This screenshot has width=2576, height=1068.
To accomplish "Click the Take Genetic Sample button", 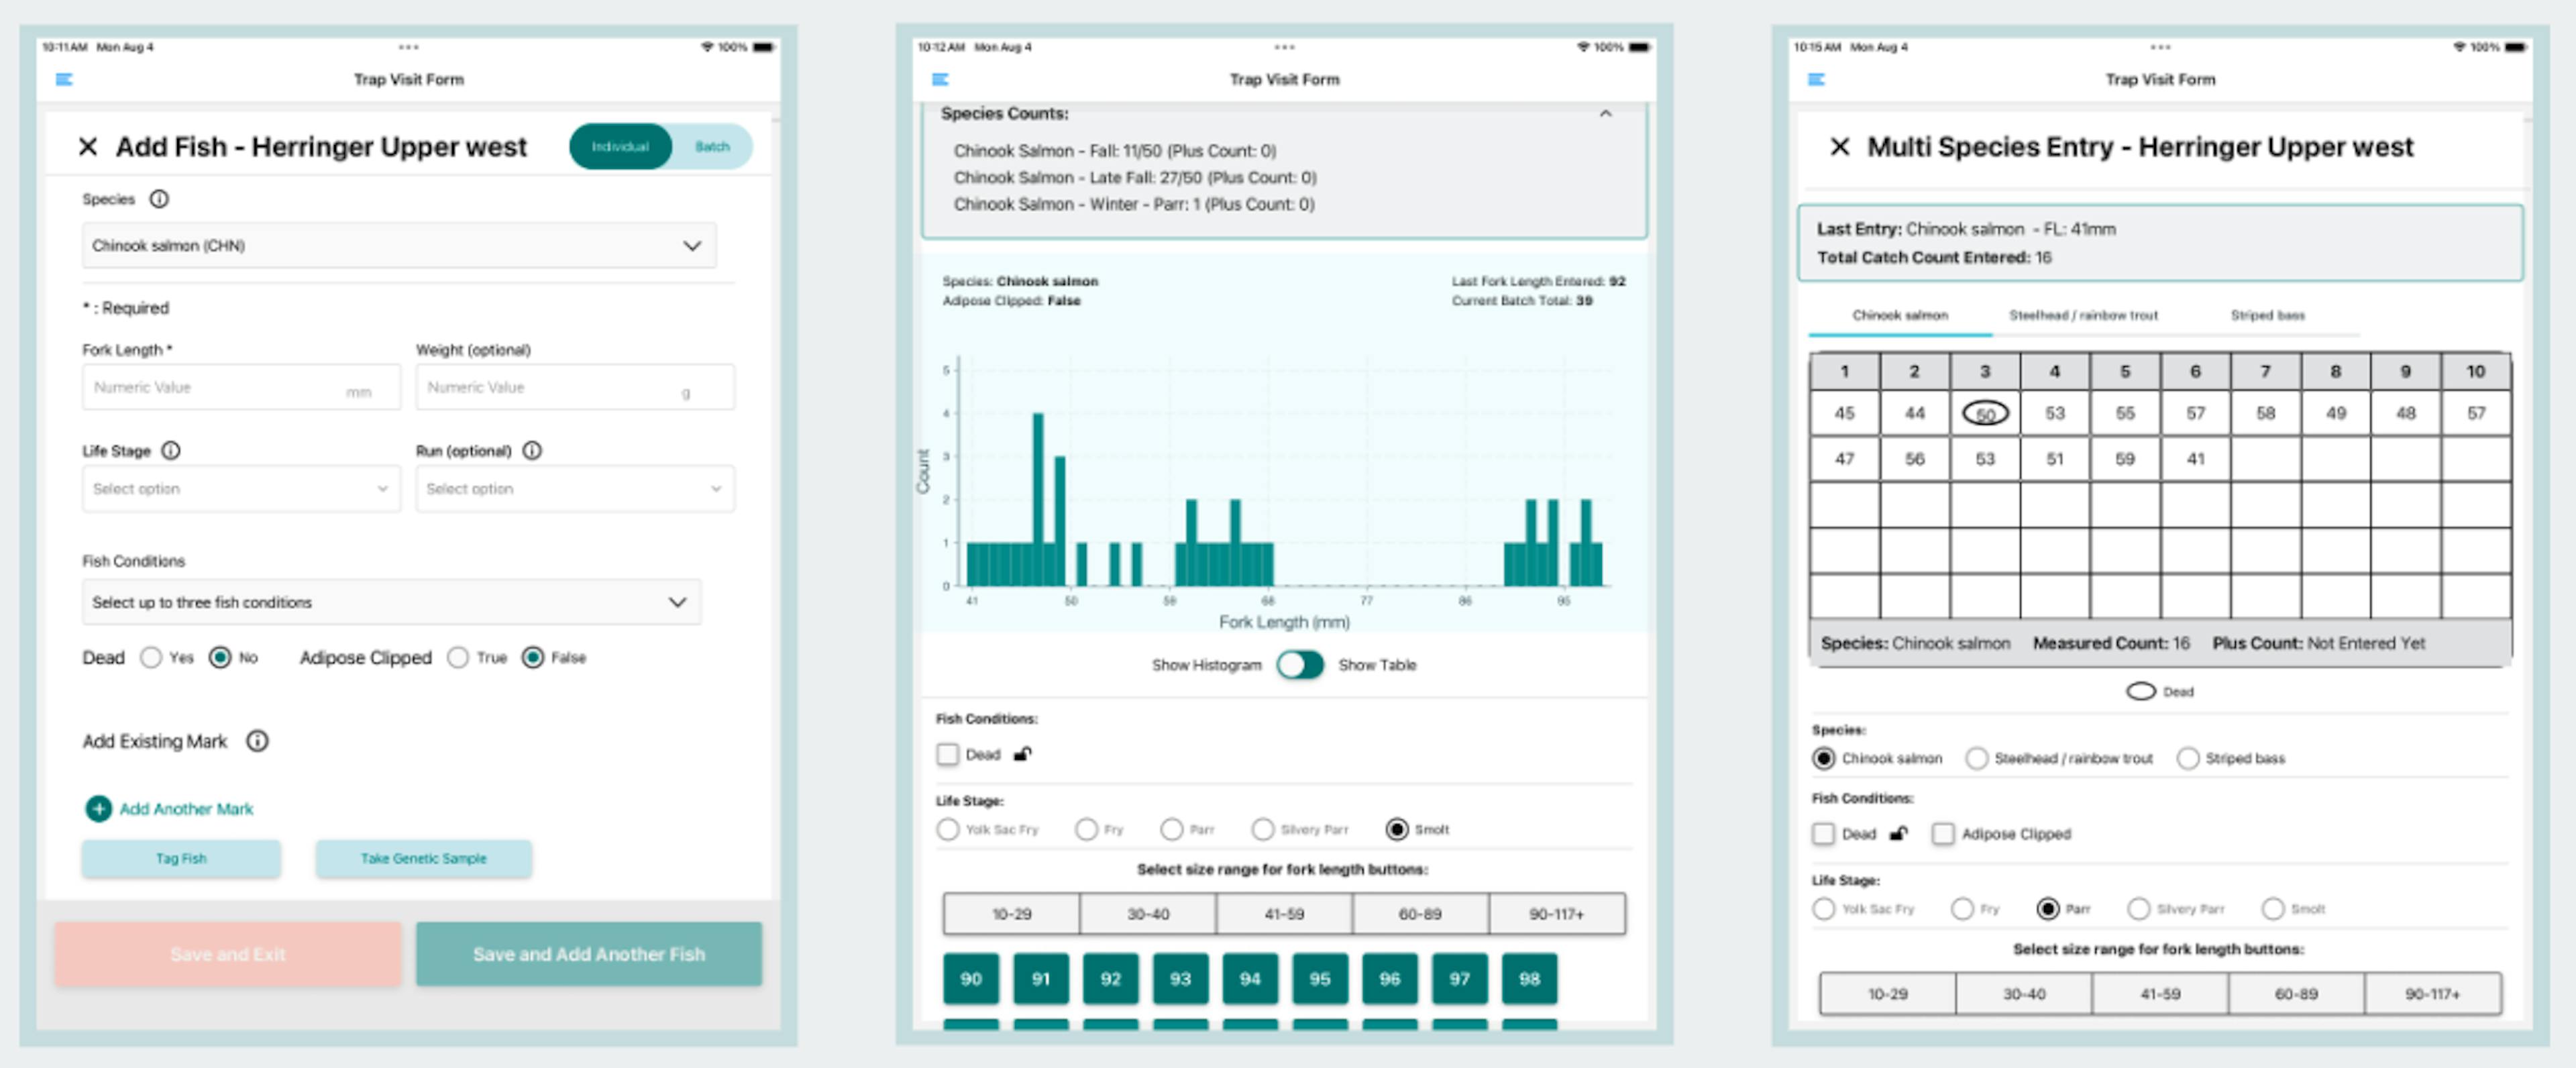I will (x=423, y=858).
